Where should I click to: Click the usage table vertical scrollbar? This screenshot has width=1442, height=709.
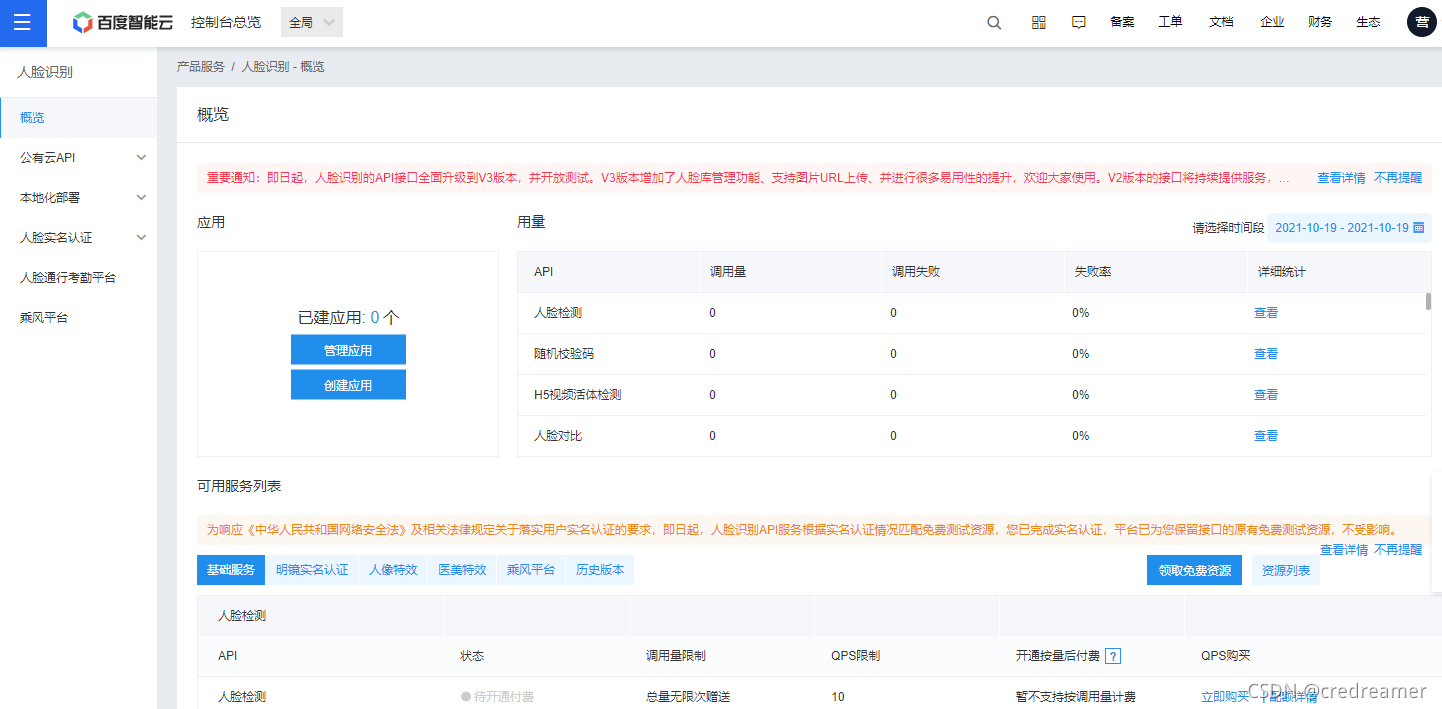tap(1428, 302)
